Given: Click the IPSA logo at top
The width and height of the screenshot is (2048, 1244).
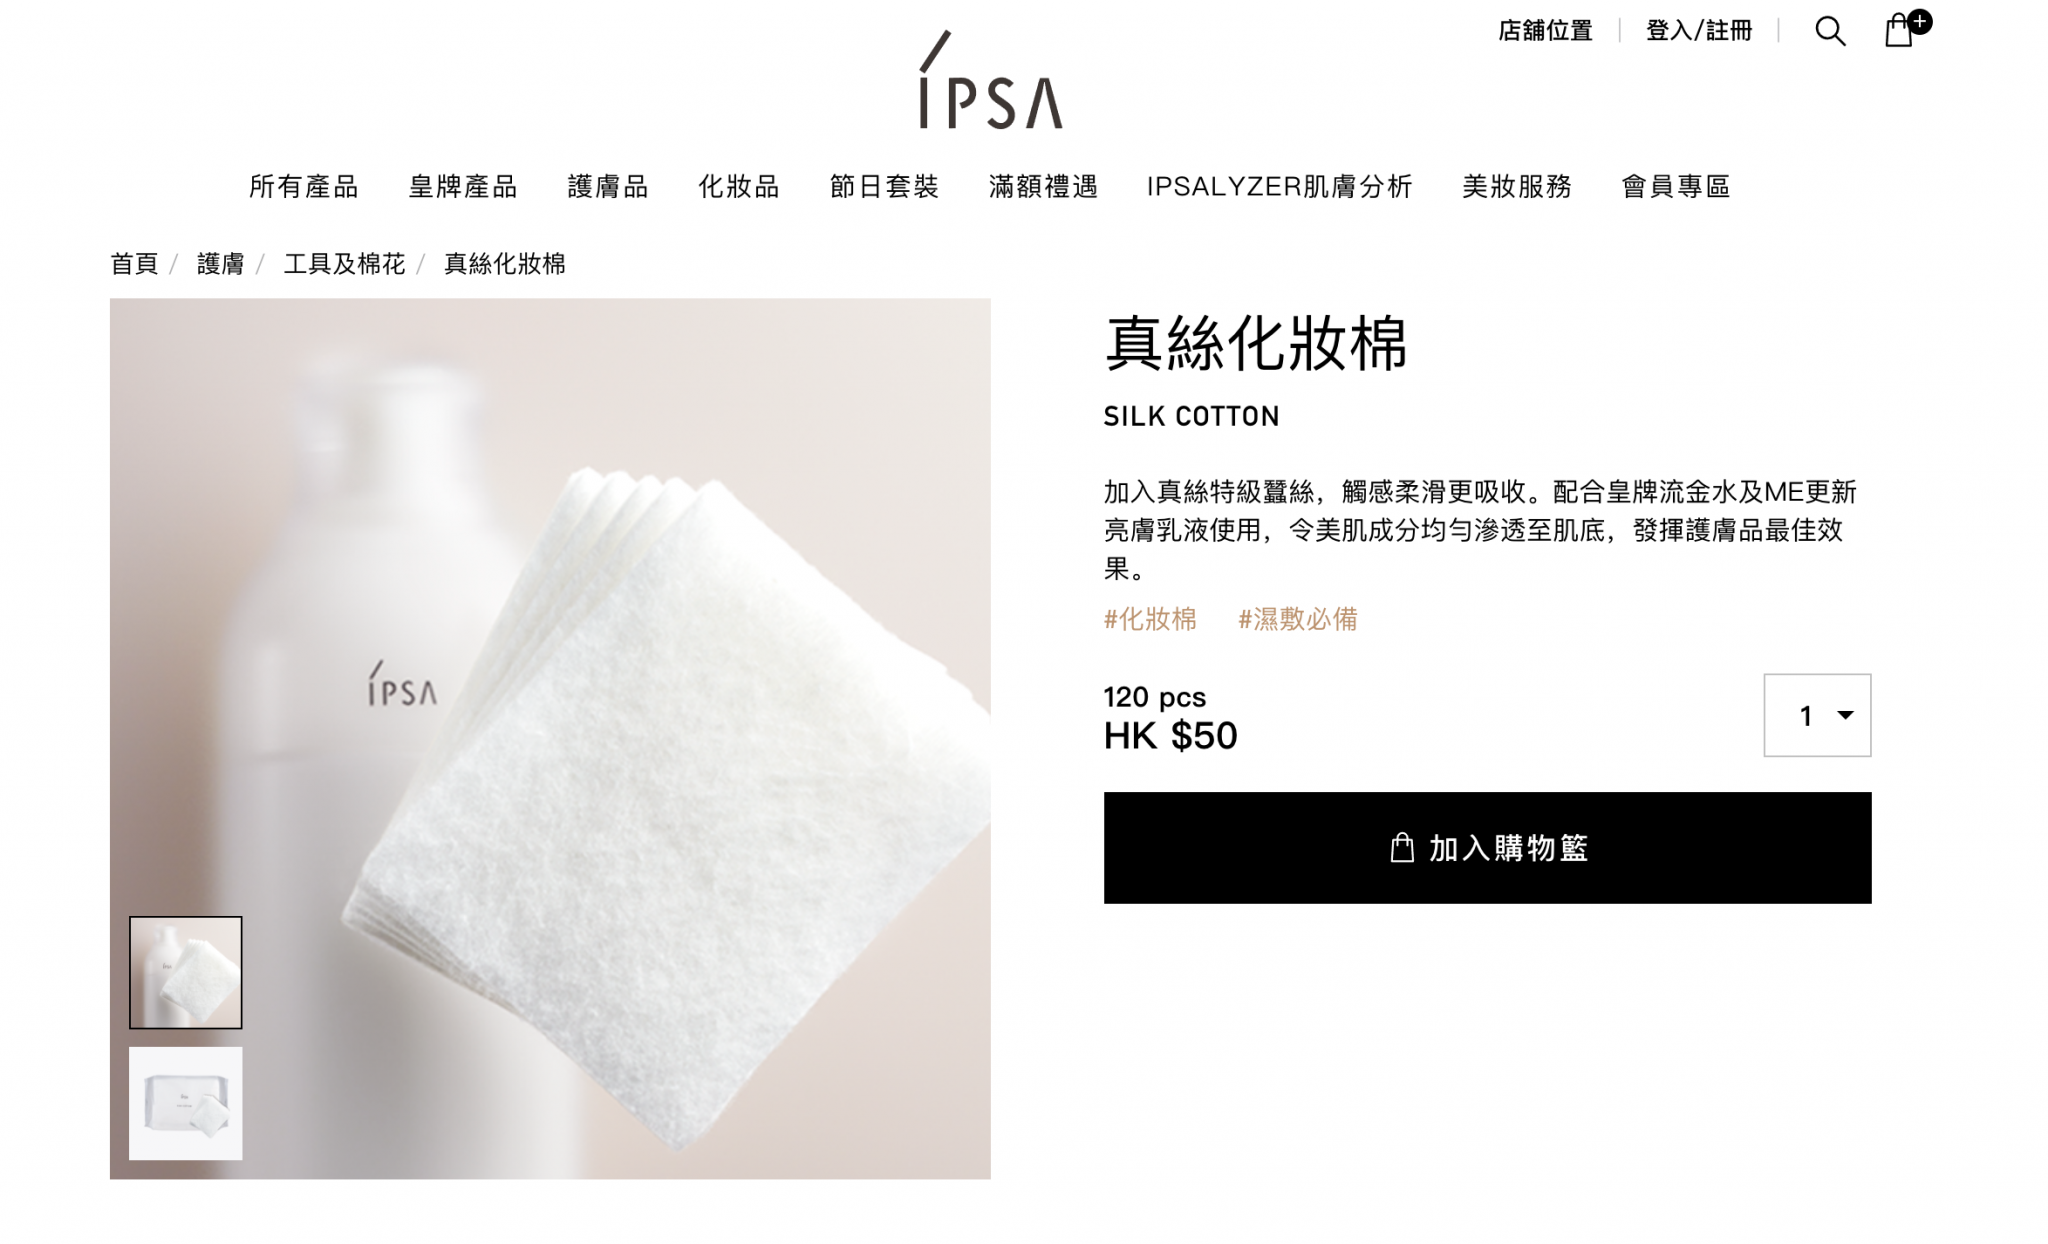Looking at the screenshot, I should (990, 80).
